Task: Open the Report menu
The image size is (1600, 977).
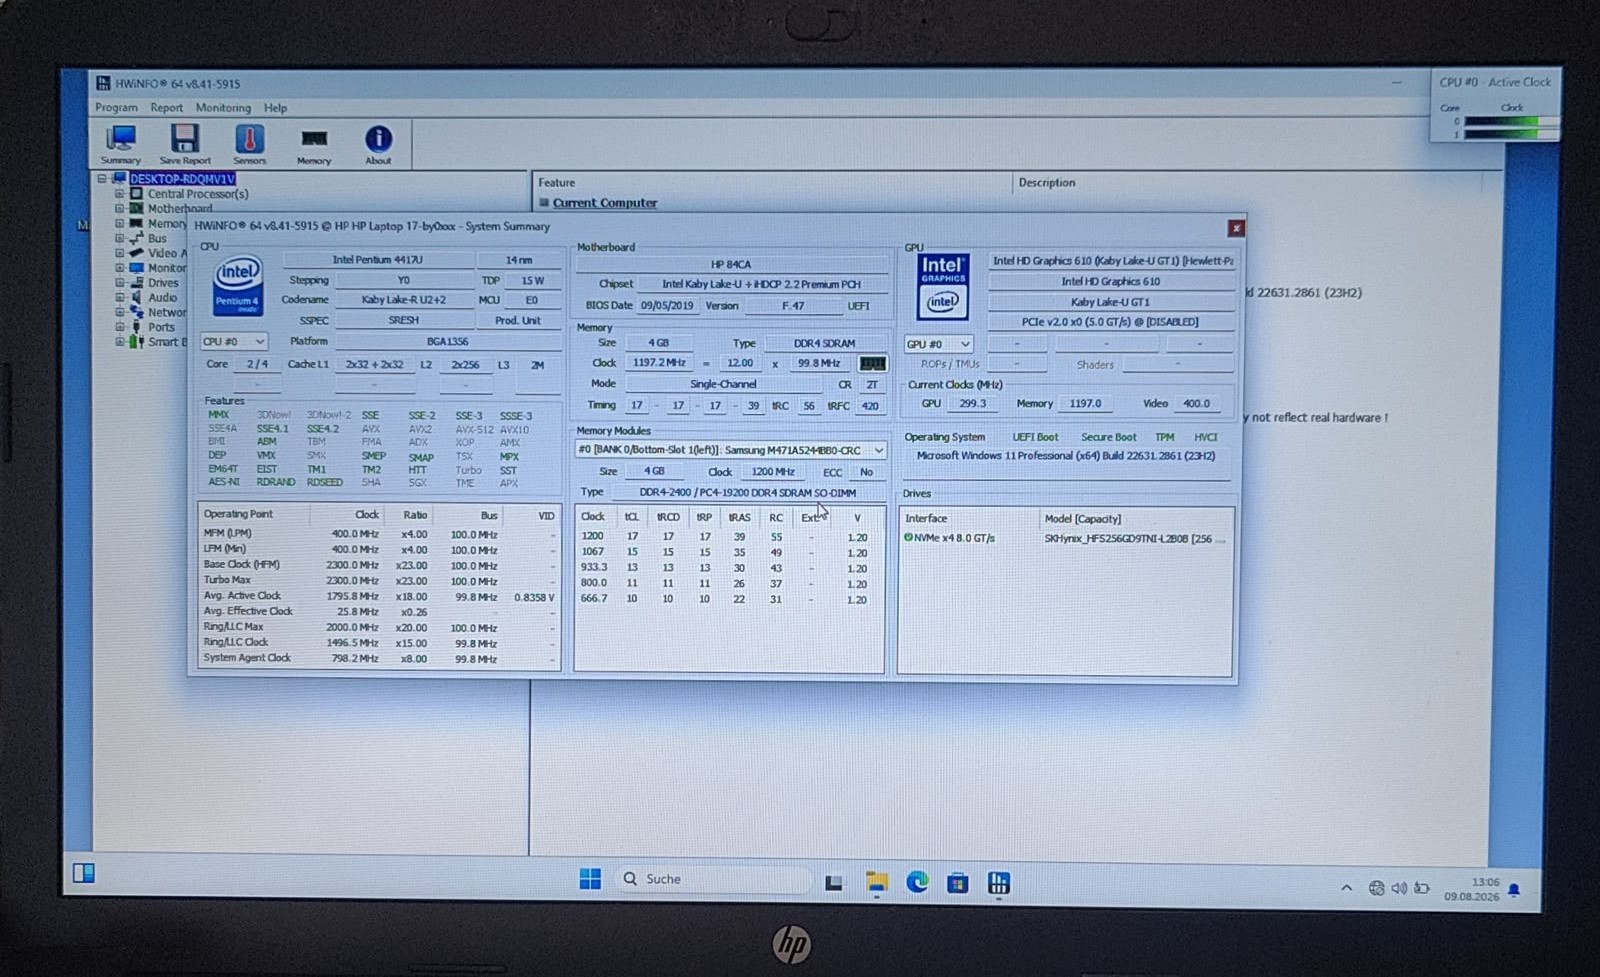Action: pos(166,108)
